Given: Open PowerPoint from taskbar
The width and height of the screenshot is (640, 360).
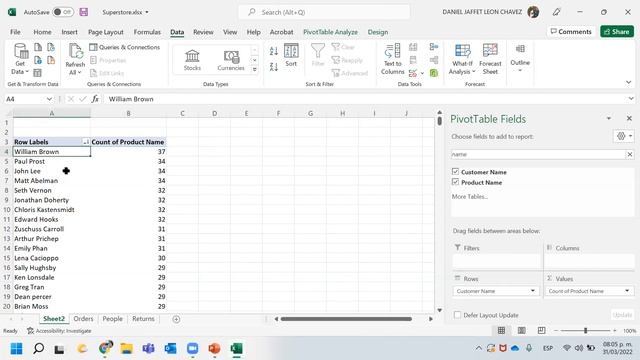Looking at the screenshot, I should (x=214, y=349).
